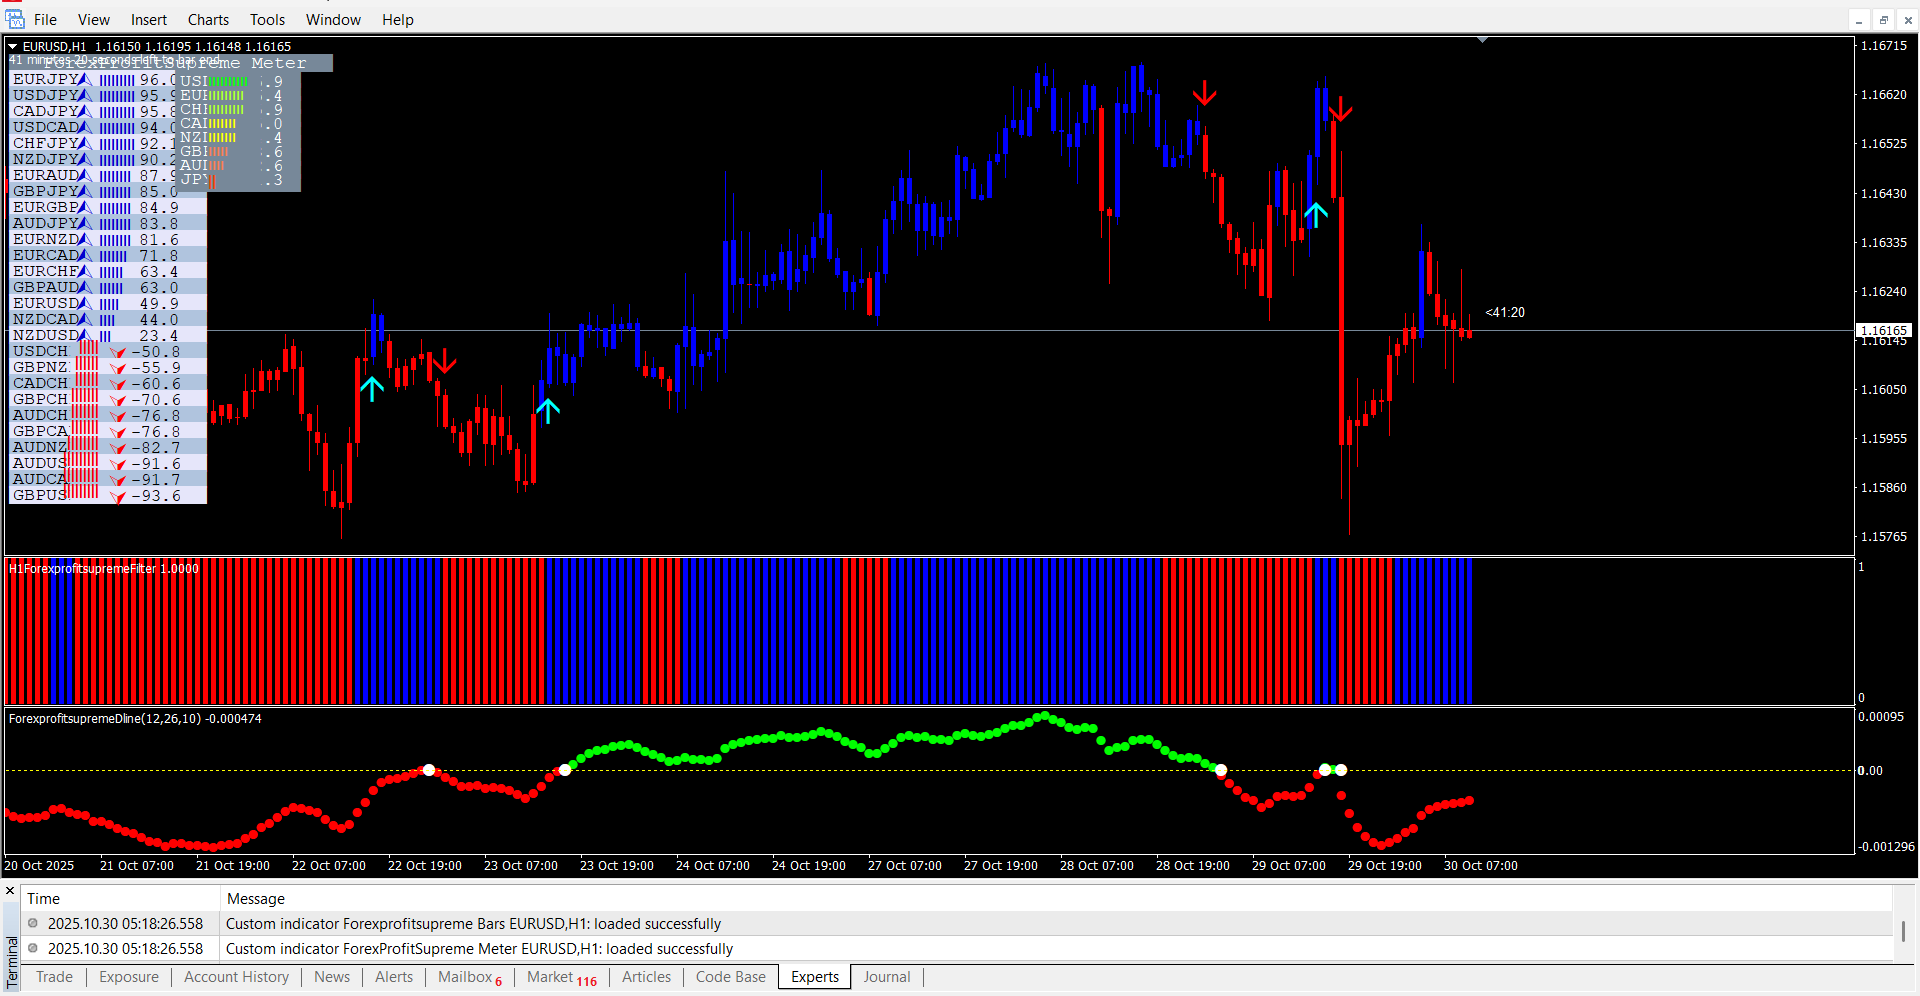
Task: Switch to the Account History tab
Action: pos(236,977)
